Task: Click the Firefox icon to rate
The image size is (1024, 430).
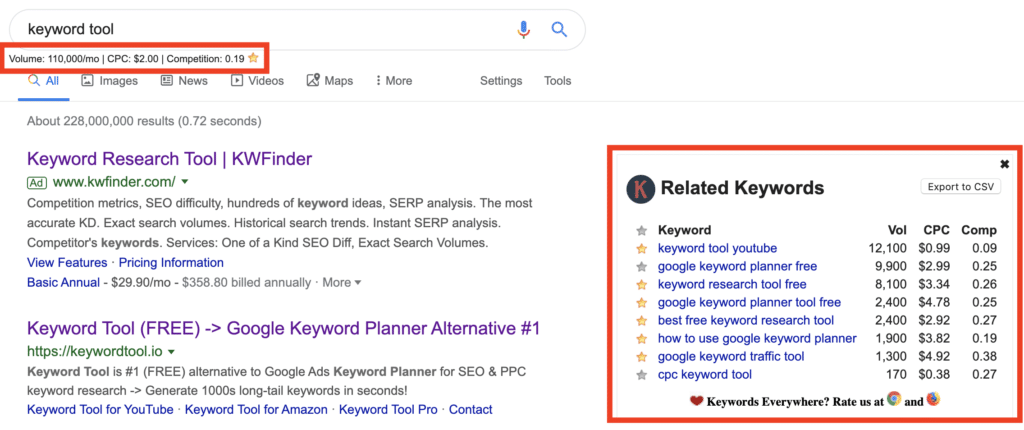Action: coord(933,399)
